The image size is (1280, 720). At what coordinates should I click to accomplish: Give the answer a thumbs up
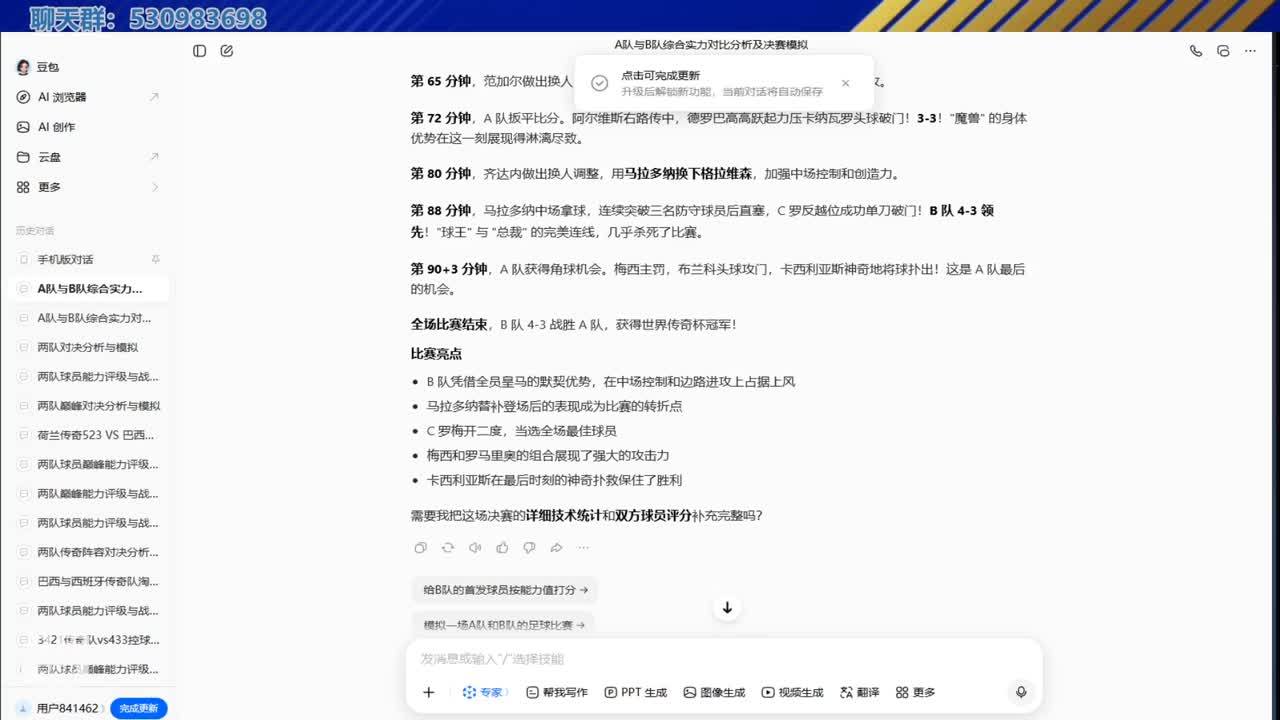click(x=502, y=548)
